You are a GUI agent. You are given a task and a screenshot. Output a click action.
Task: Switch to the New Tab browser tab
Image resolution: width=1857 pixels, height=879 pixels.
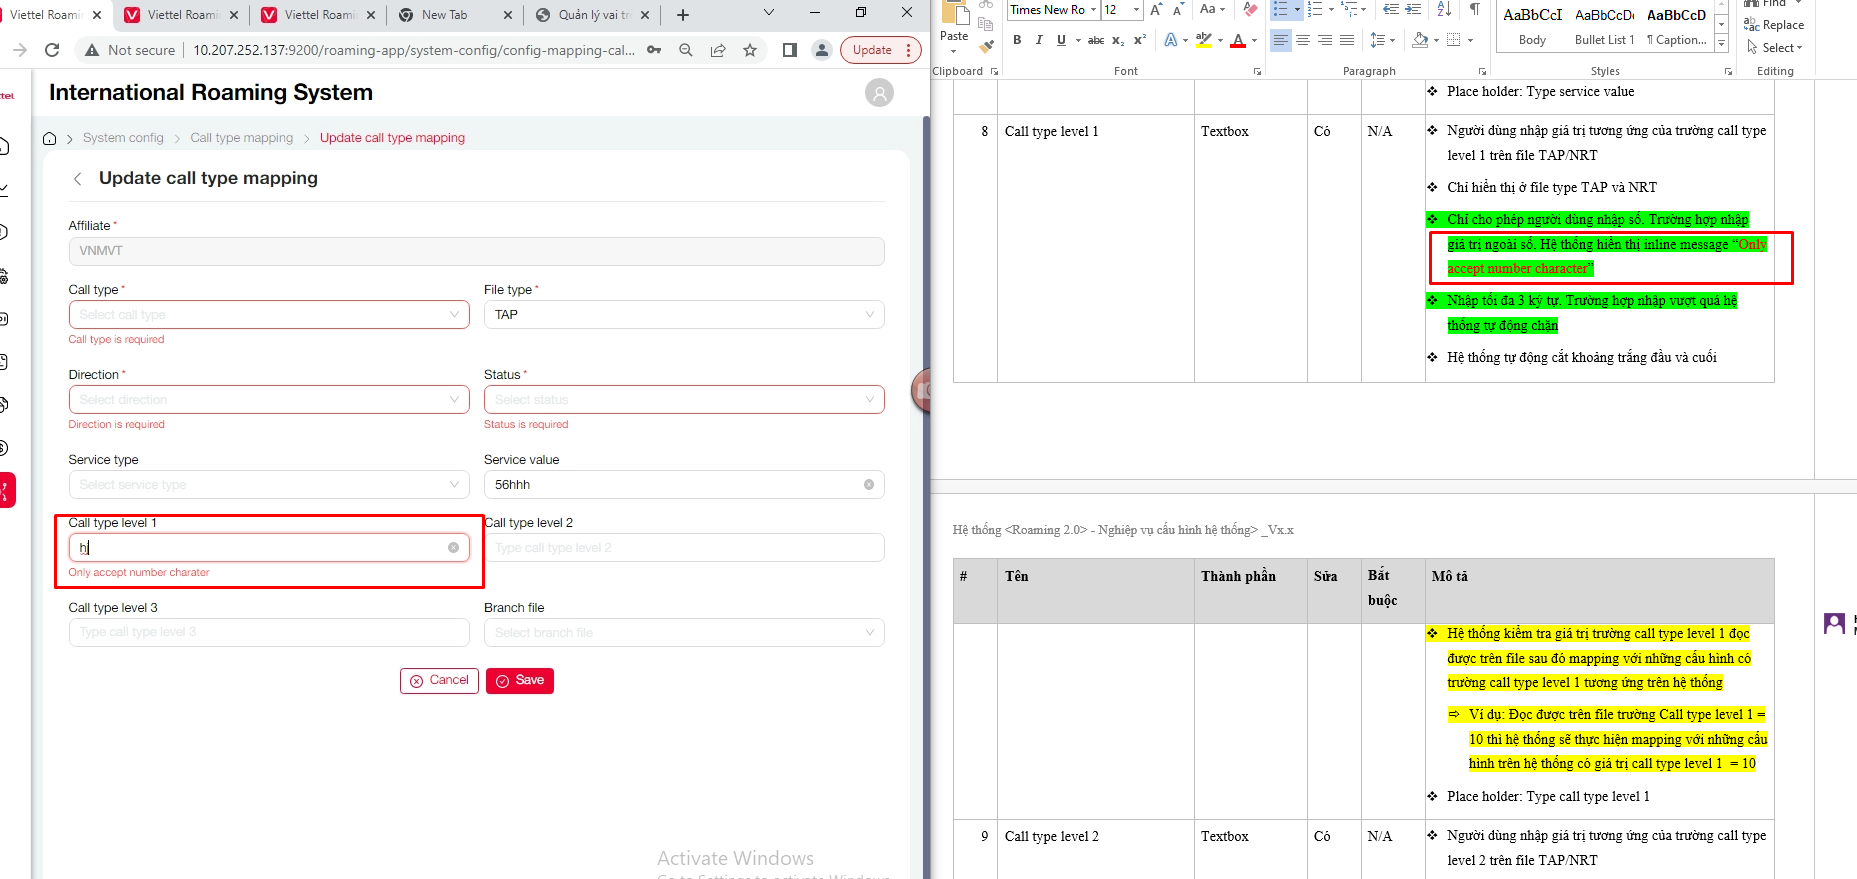pos(445,15)
